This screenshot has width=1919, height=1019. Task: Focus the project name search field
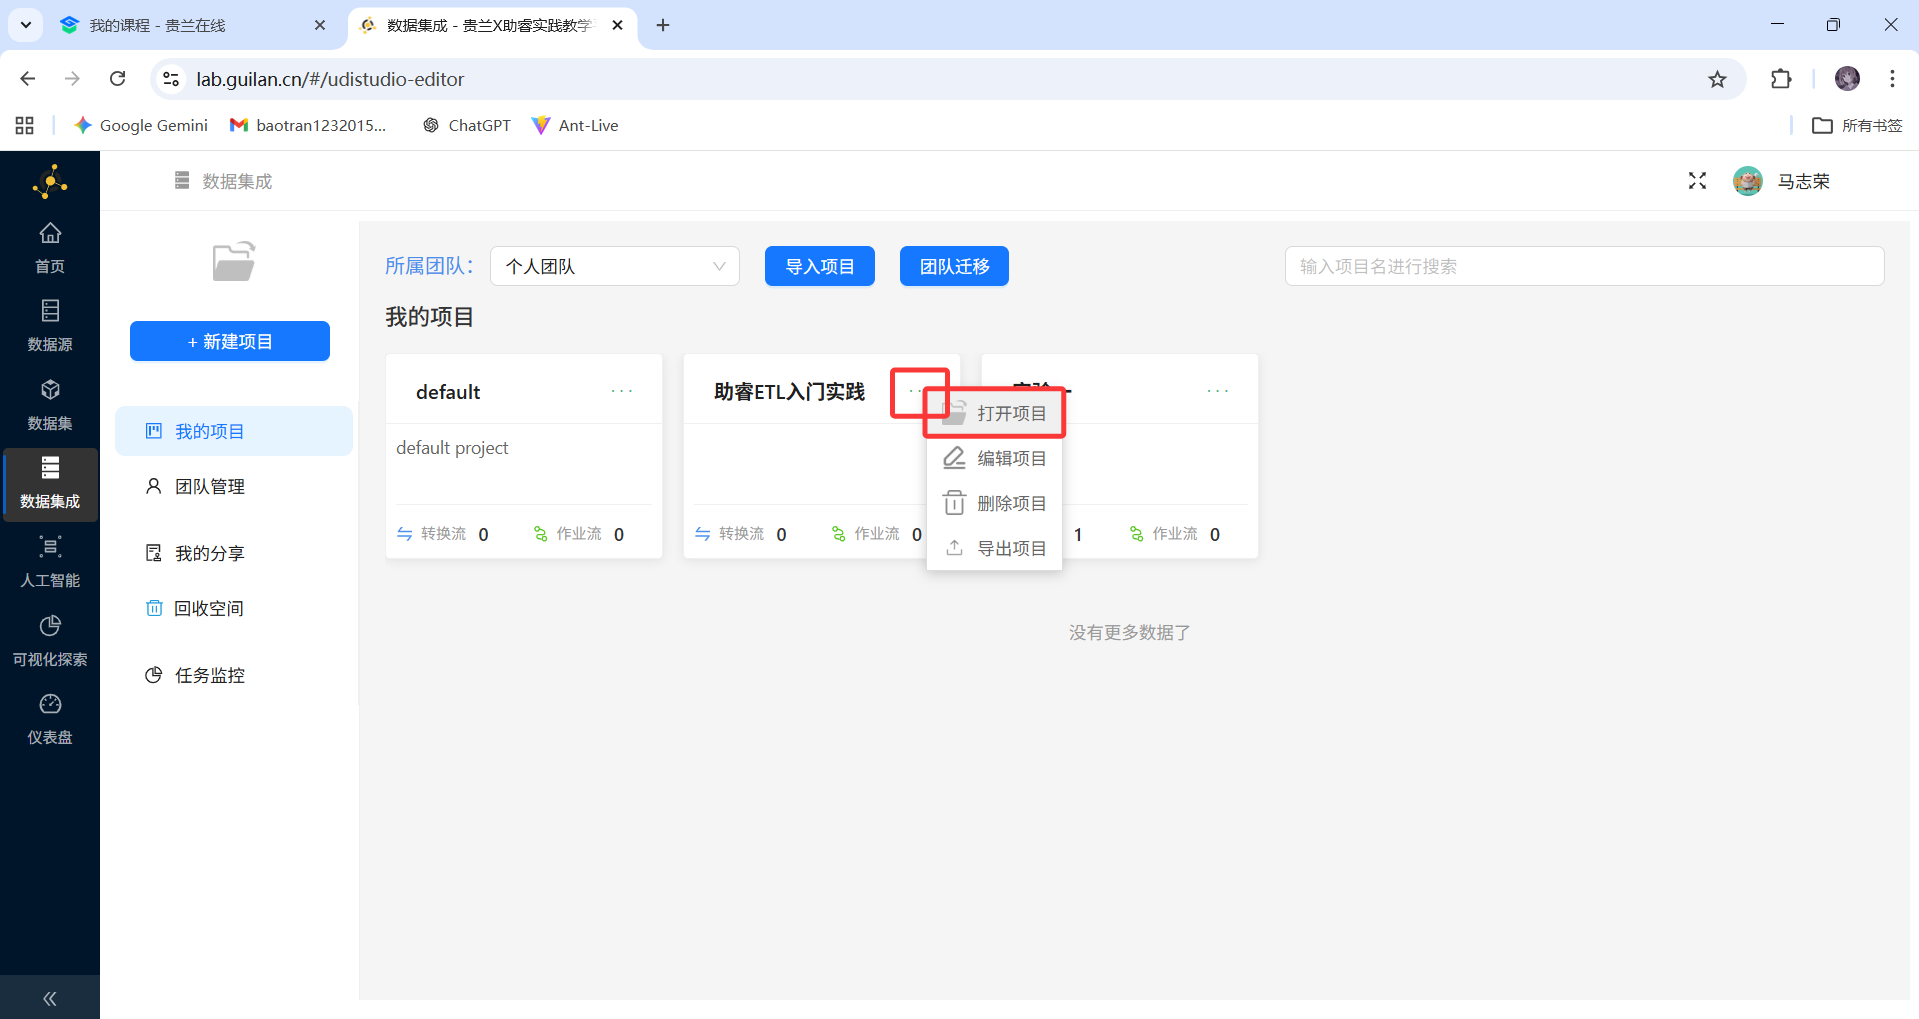click(1584, 266)
